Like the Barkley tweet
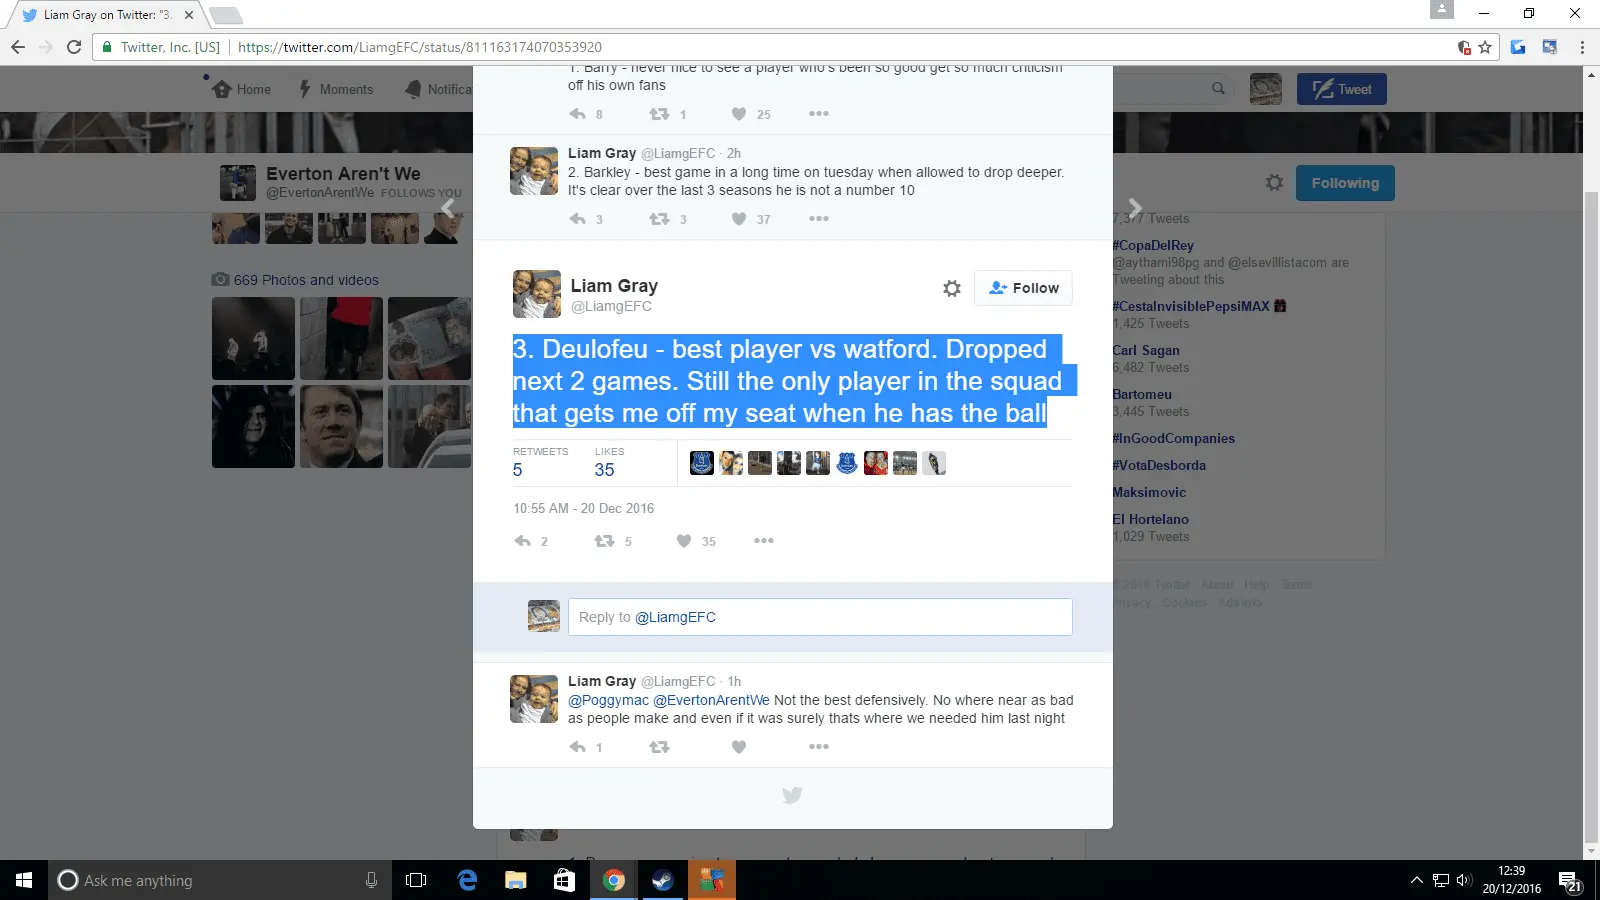Image resolution: width=1600 pixels, height=900 pixels. [739, 219]
